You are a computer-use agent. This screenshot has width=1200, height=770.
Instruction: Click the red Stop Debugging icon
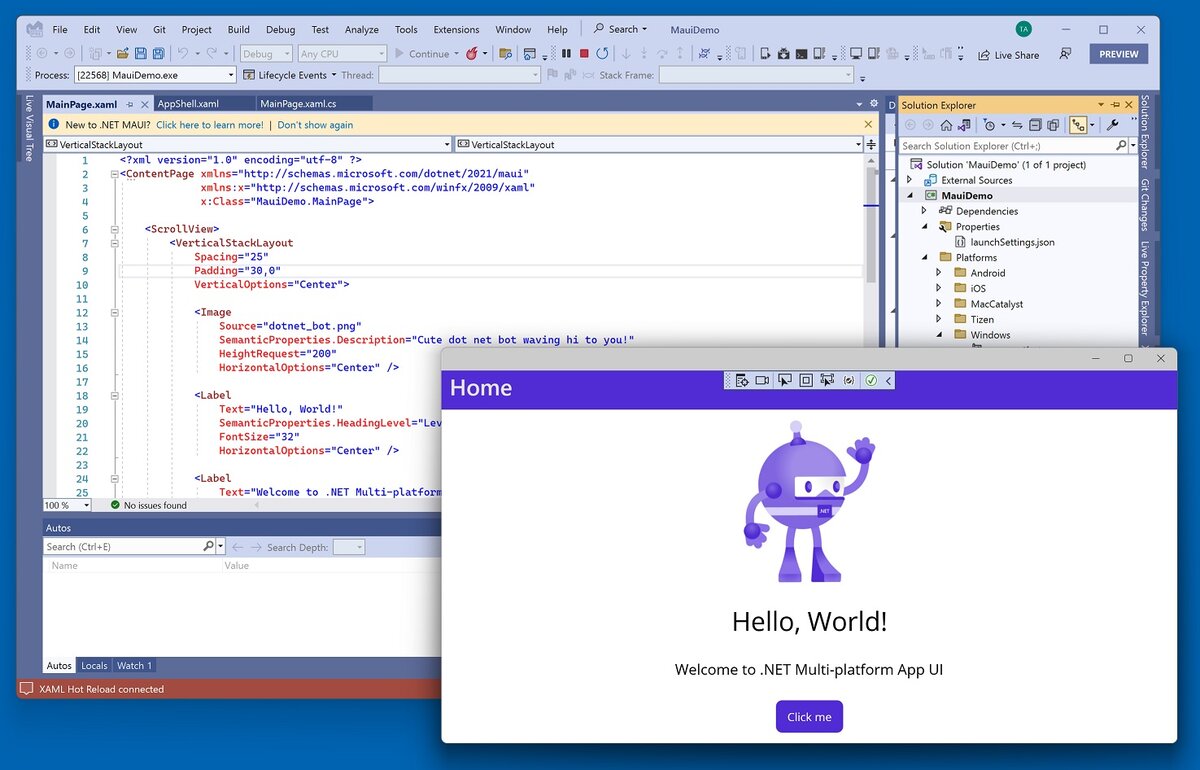click(584, 54)
